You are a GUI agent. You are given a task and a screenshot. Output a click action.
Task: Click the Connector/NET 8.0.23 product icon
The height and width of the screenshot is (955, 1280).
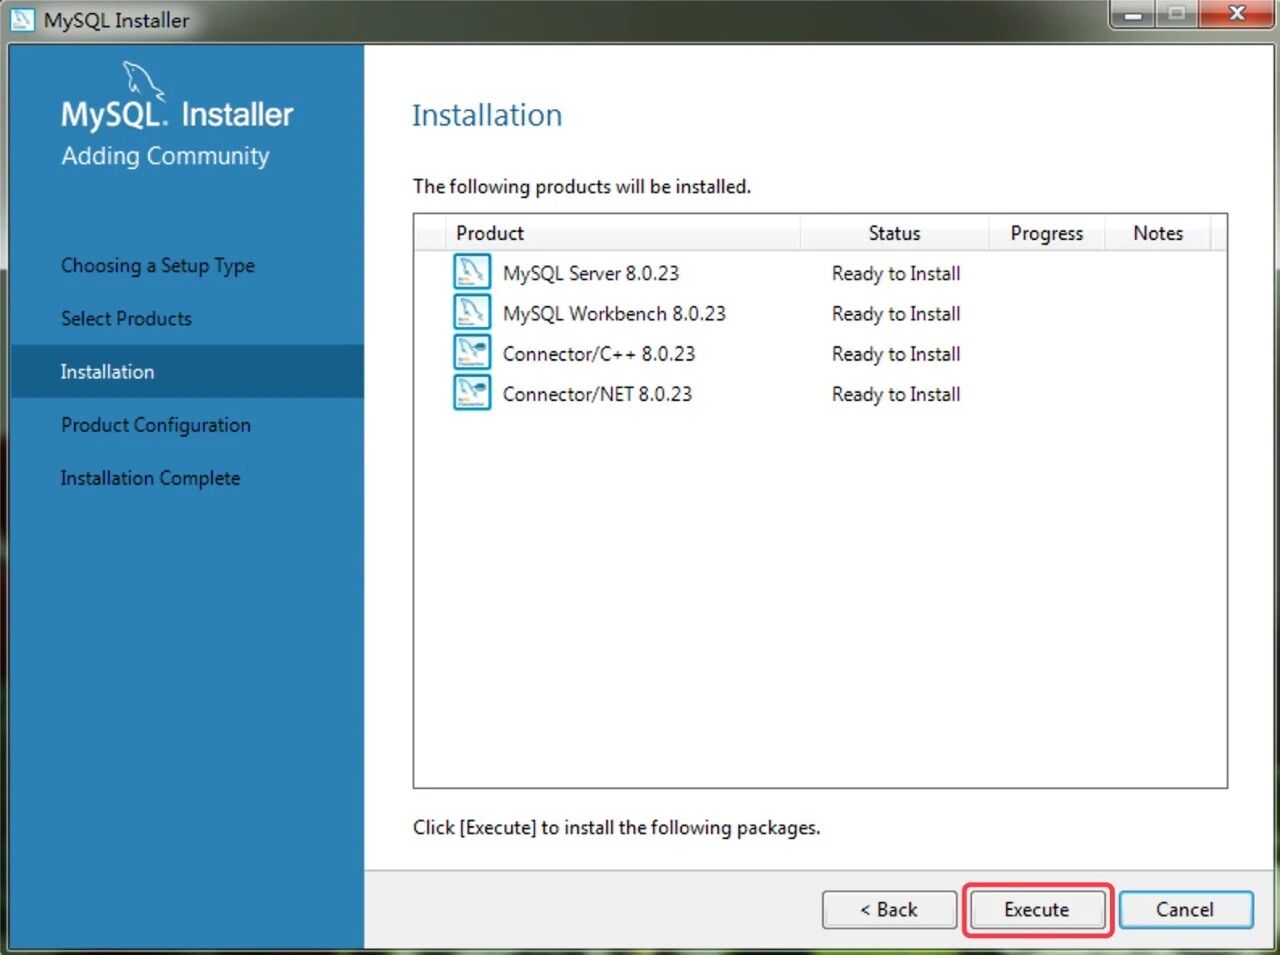point(472,391)
